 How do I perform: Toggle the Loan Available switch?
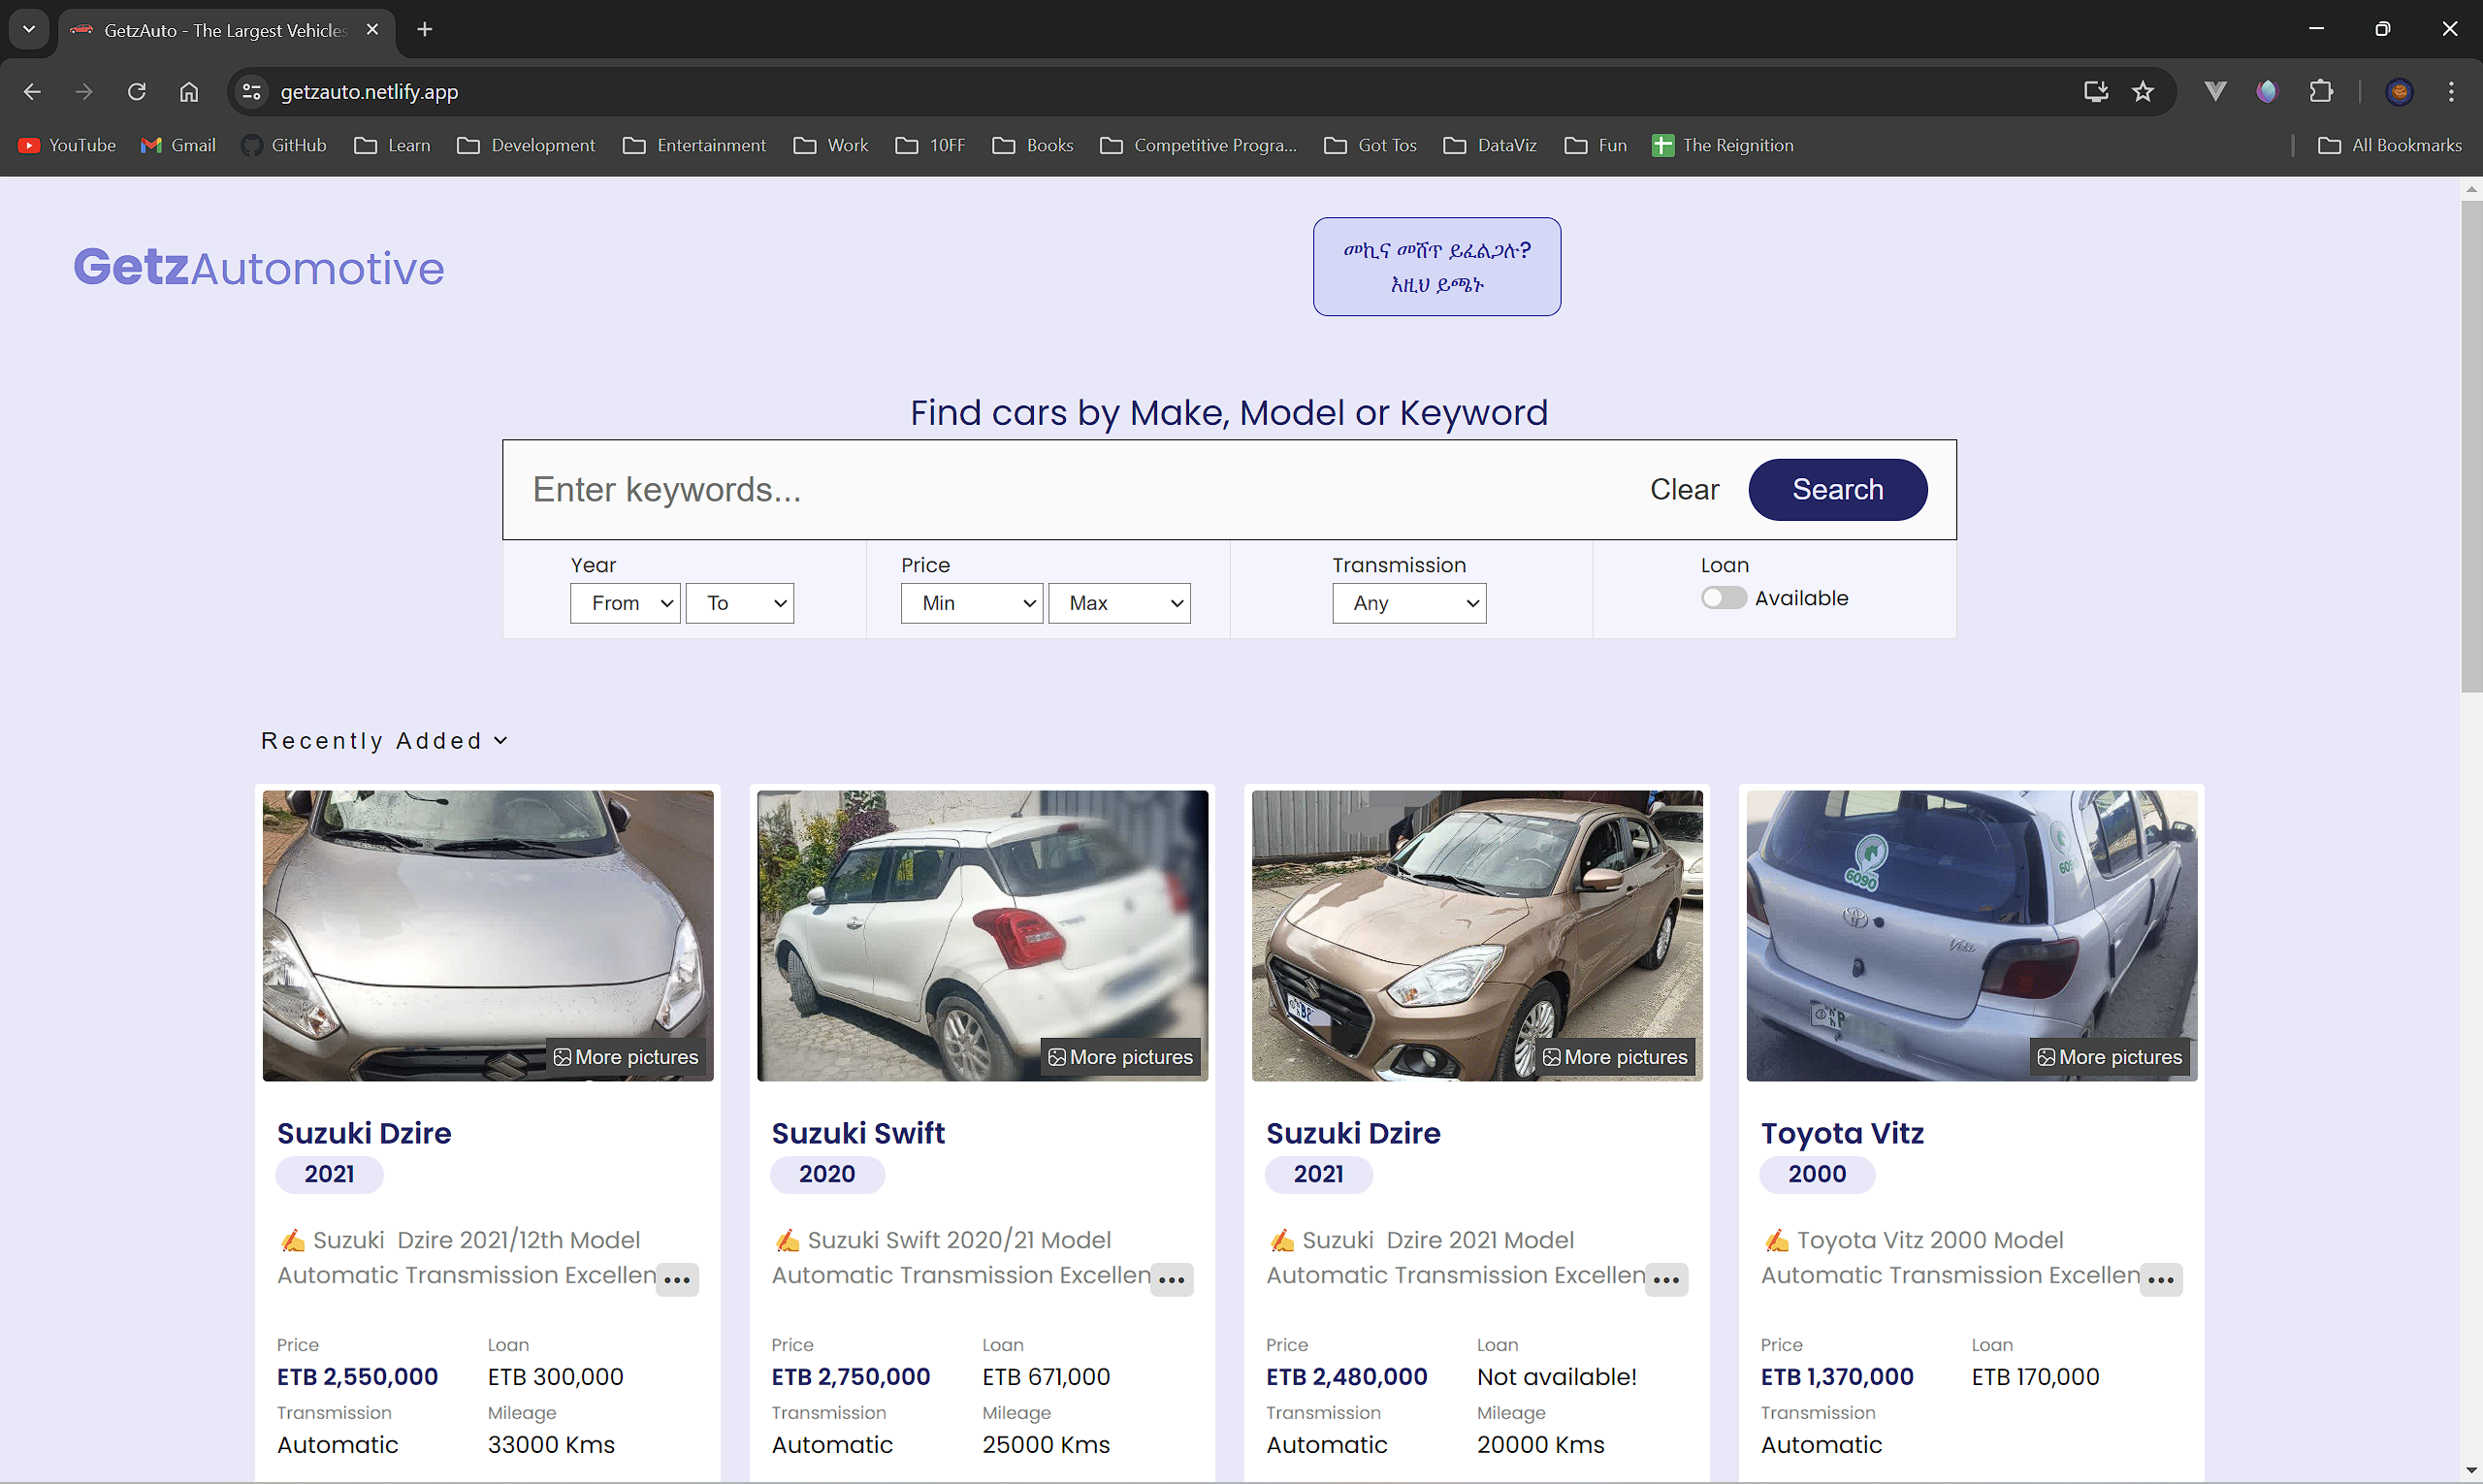click(1724, 598)
